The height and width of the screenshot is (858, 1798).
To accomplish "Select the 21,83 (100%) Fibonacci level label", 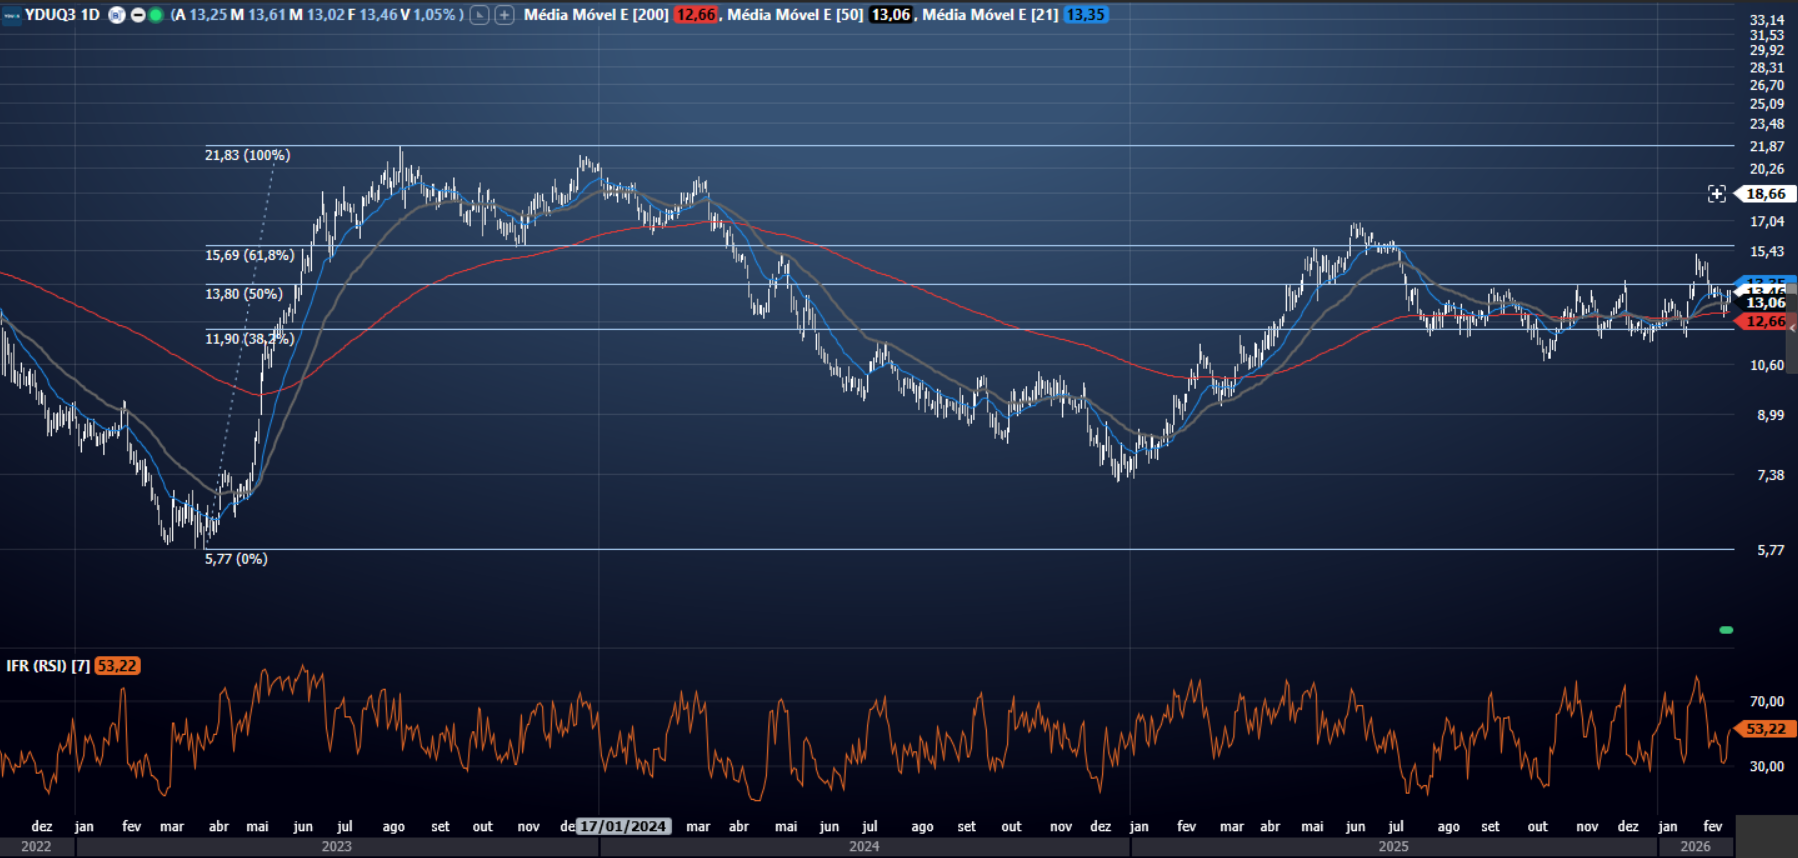I will tap(247, 155).
